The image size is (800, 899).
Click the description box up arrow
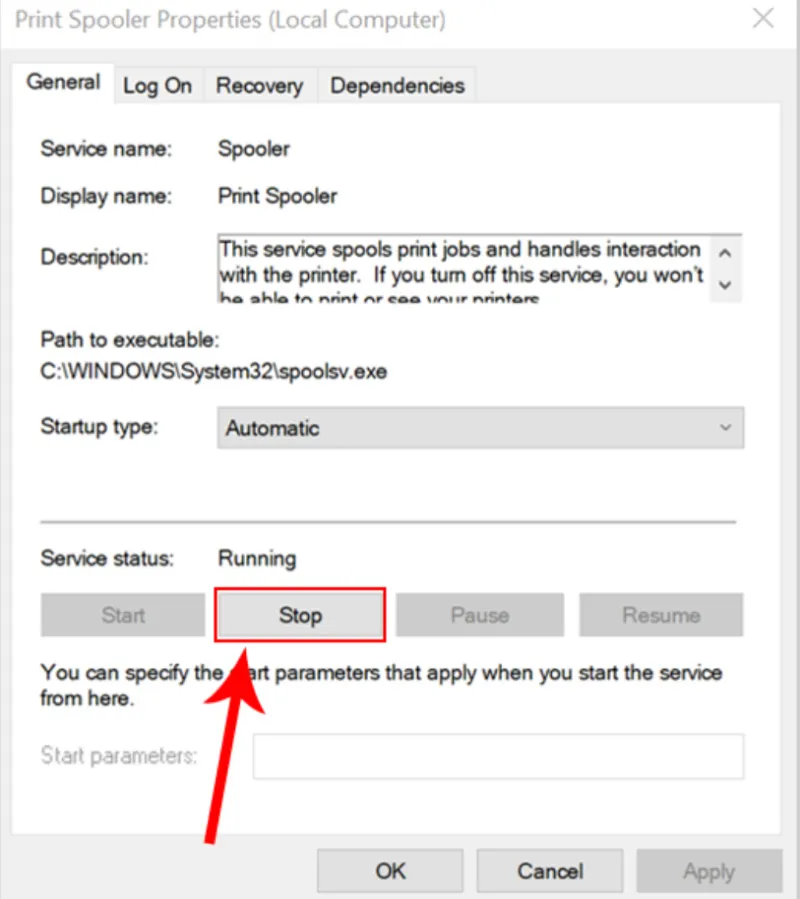pos(725,253)
